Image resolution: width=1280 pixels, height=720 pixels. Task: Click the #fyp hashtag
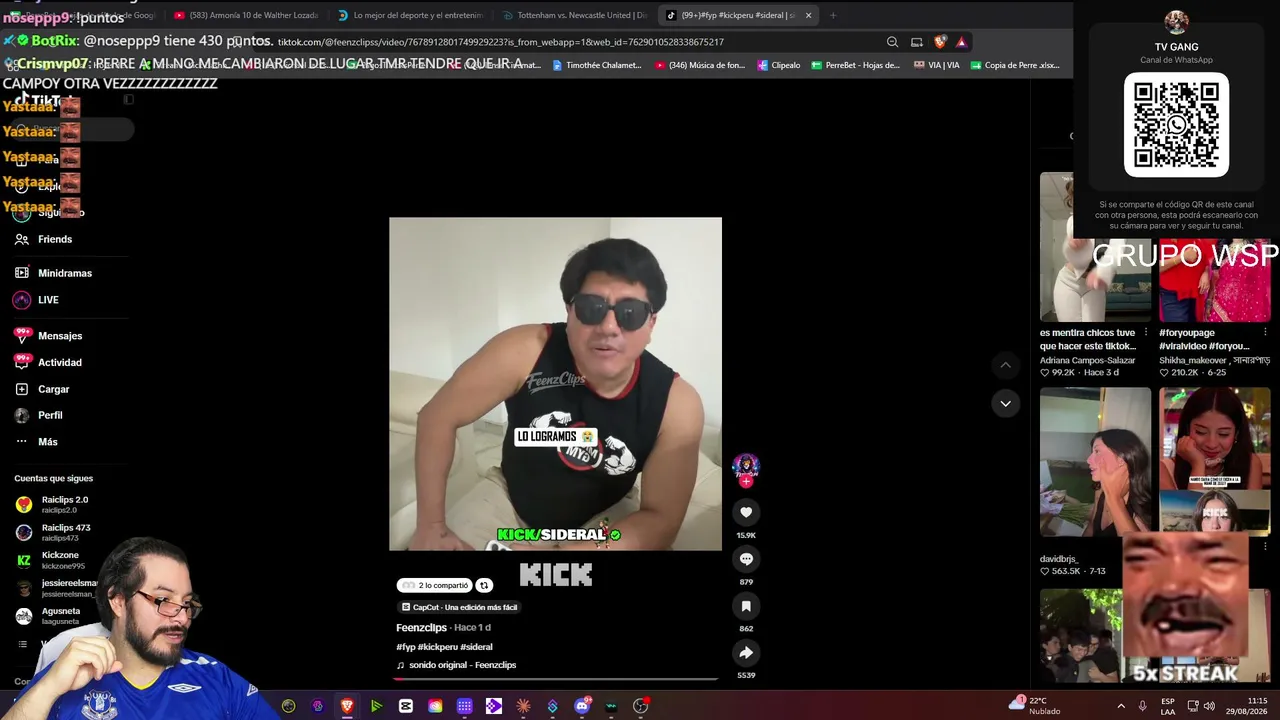tap(405, 647)
